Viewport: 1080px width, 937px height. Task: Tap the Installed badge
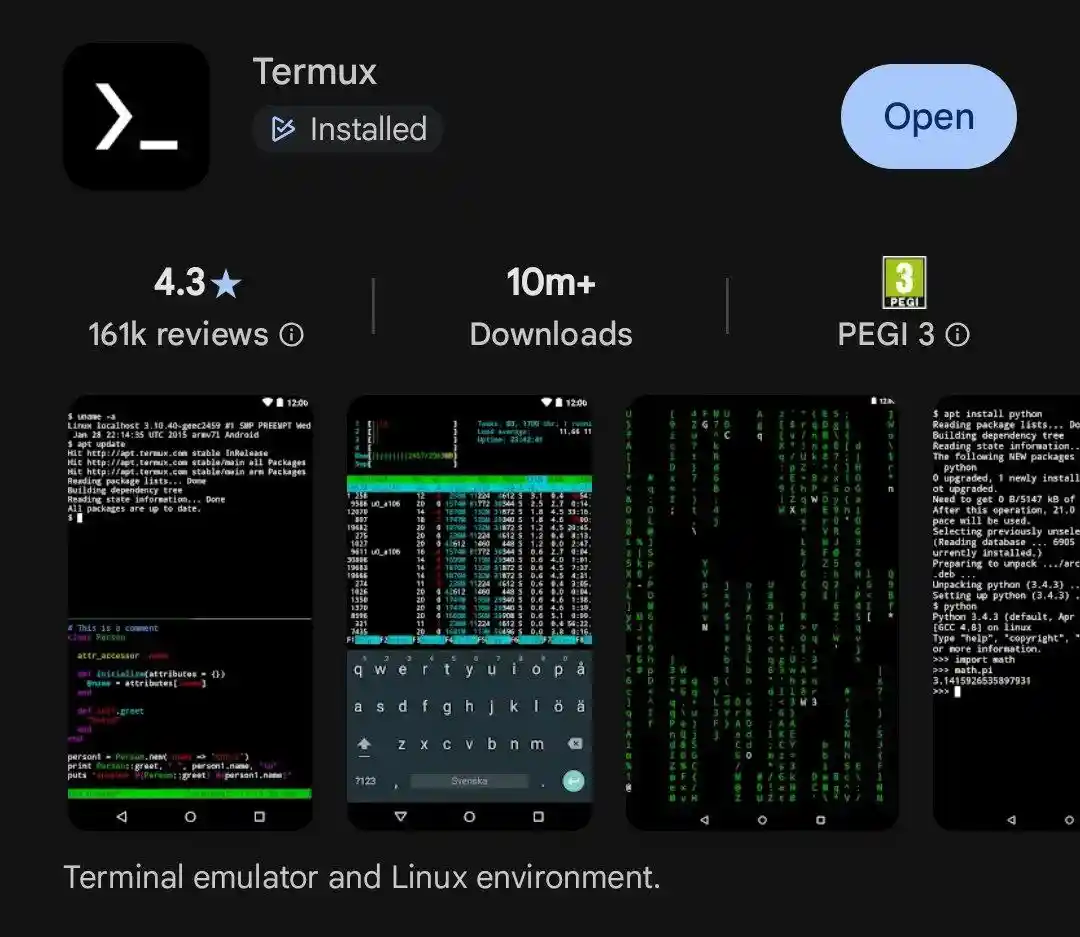[x=347, y=129]
